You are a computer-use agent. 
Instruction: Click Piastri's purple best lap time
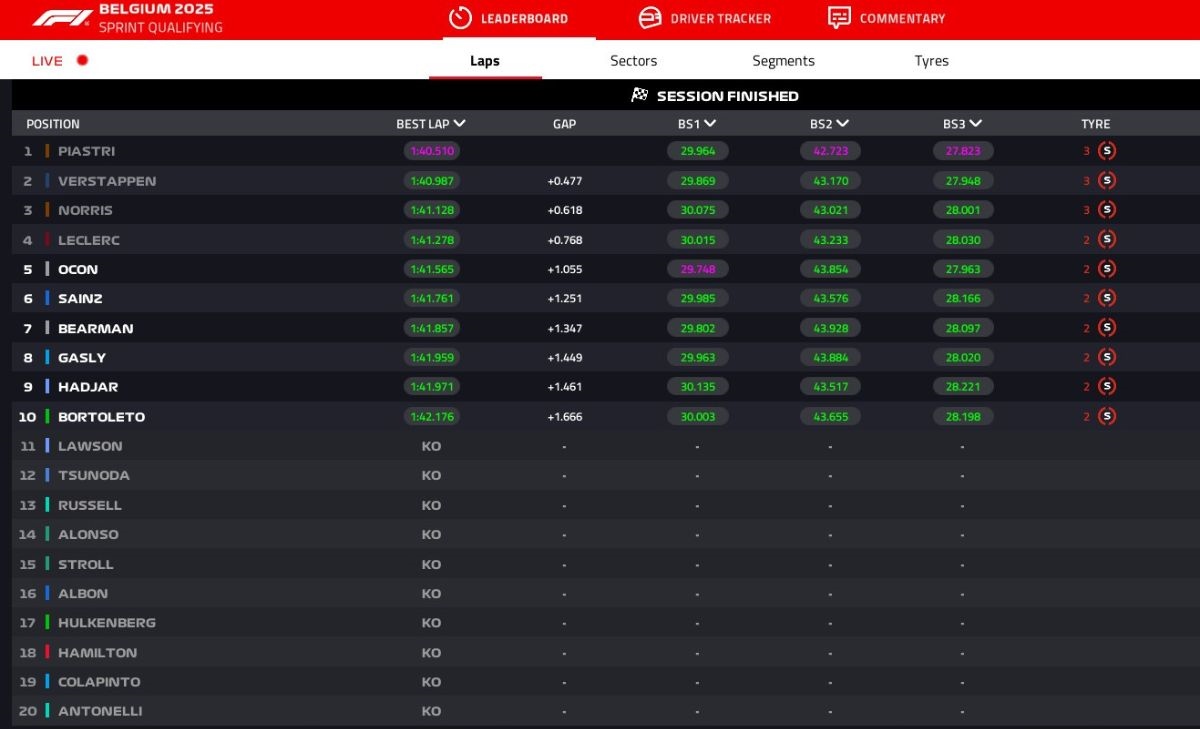click(431, 151)
